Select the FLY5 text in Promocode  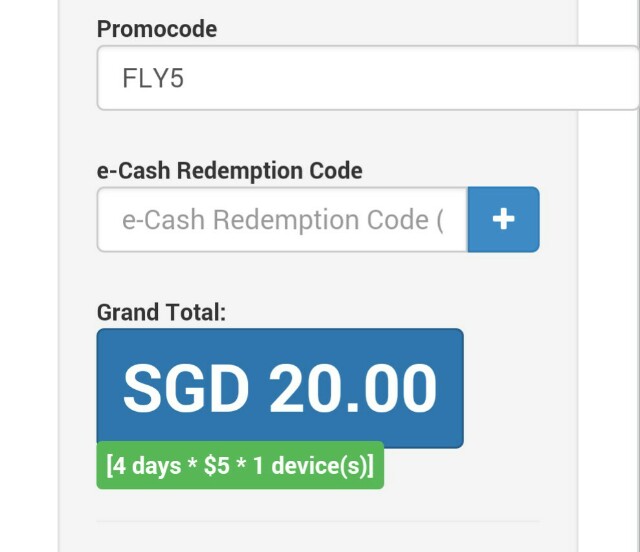point(153,78)
